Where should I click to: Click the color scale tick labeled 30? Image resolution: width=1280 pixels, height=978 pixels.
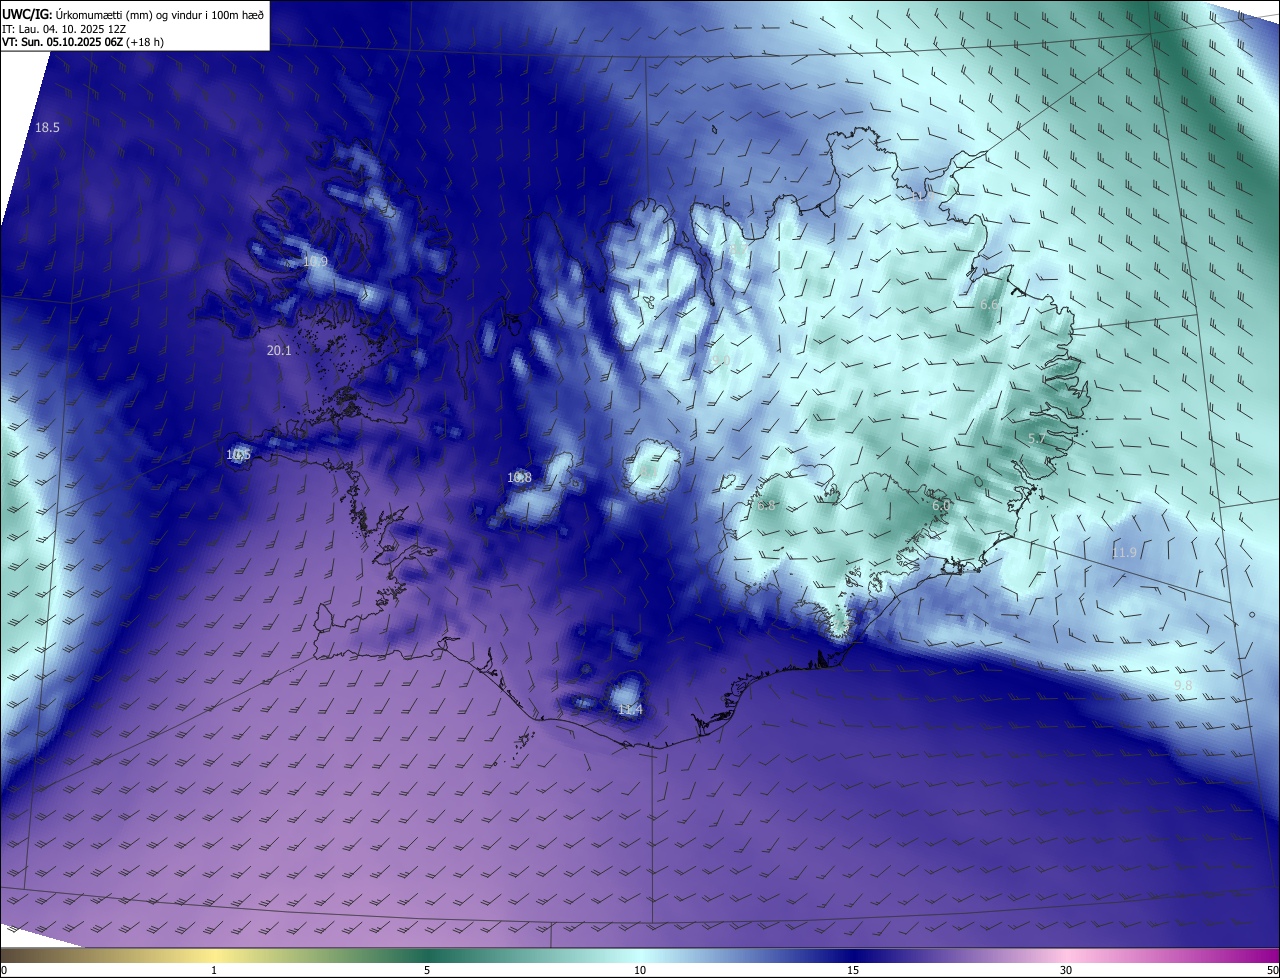click(x=1066, y=970)
